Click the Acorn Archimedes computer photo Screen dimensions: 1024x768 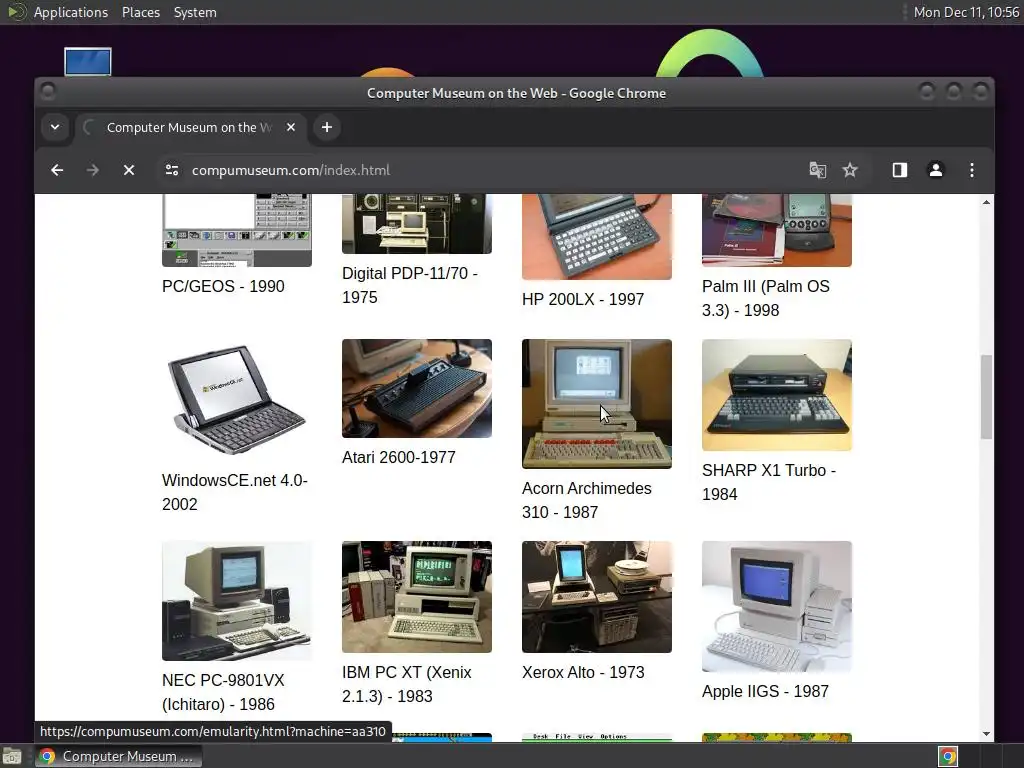pyautogui.click(x=596, y=404)
